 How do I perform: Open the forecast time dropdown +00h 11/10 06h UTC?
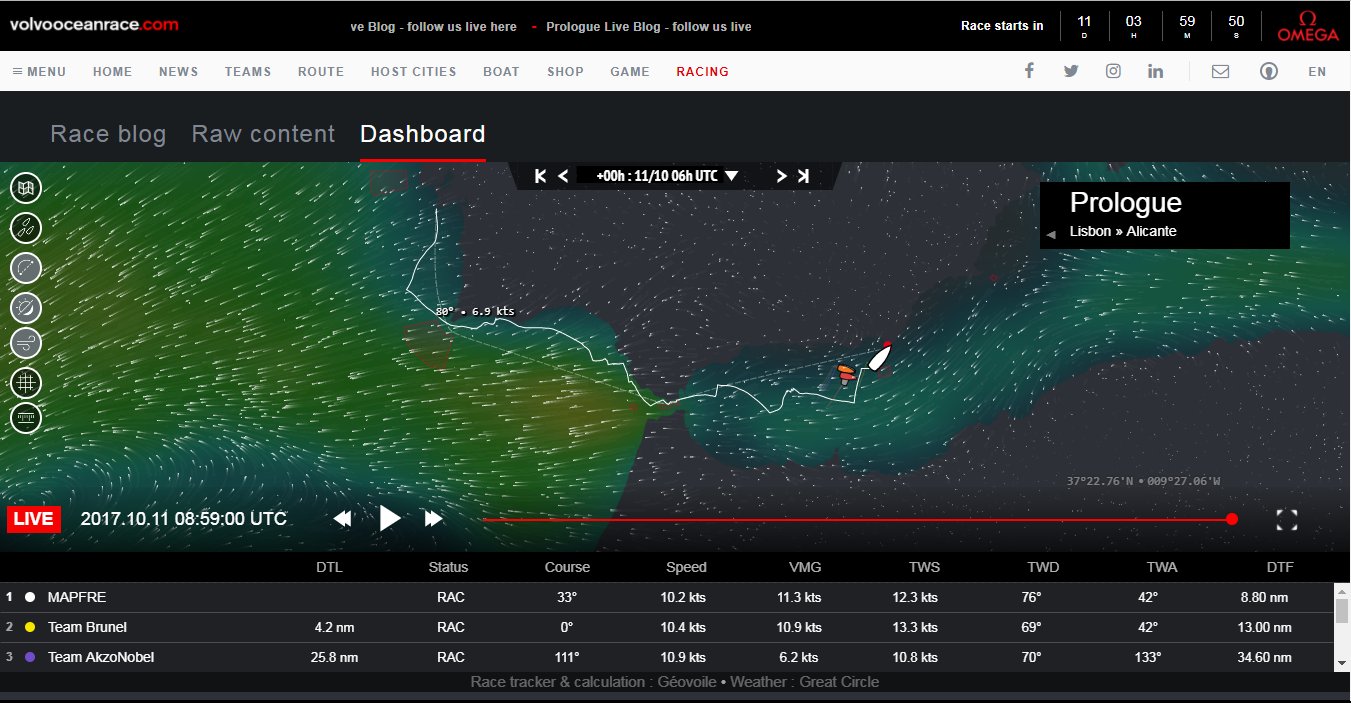click(667, 176)
